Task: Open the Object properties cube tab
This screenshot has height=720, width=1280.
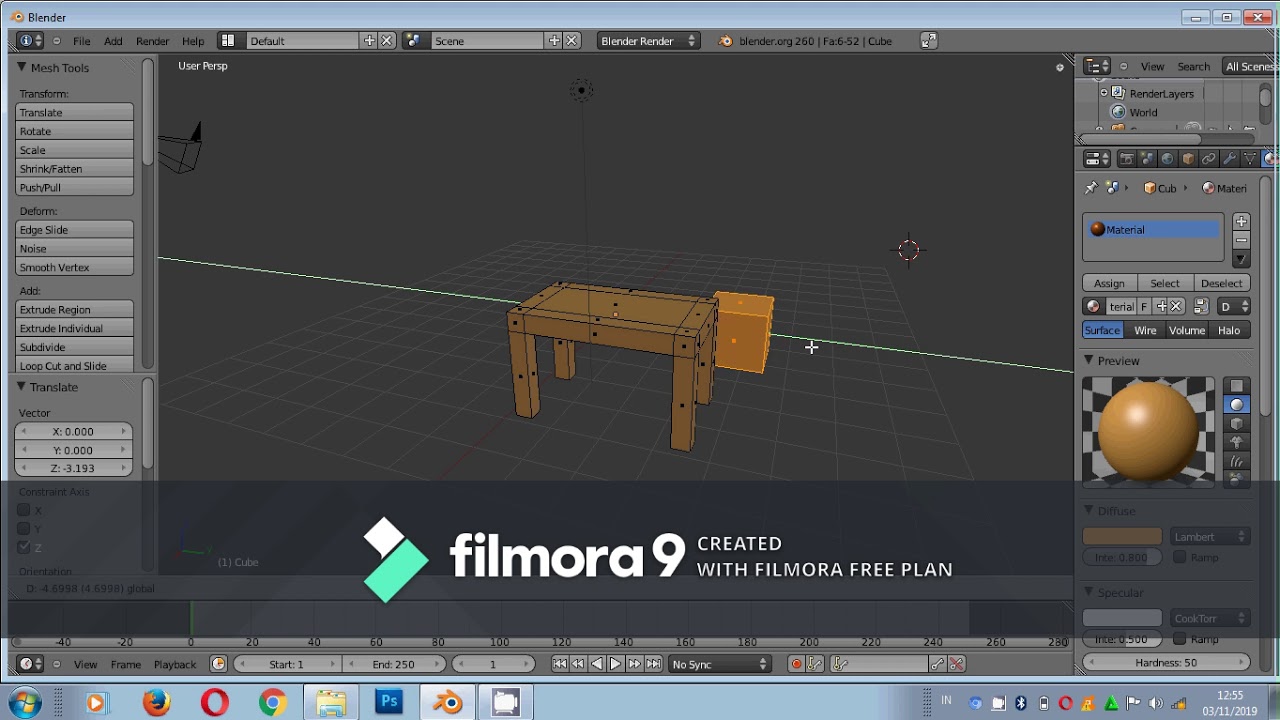Action: click(1188, 159)
